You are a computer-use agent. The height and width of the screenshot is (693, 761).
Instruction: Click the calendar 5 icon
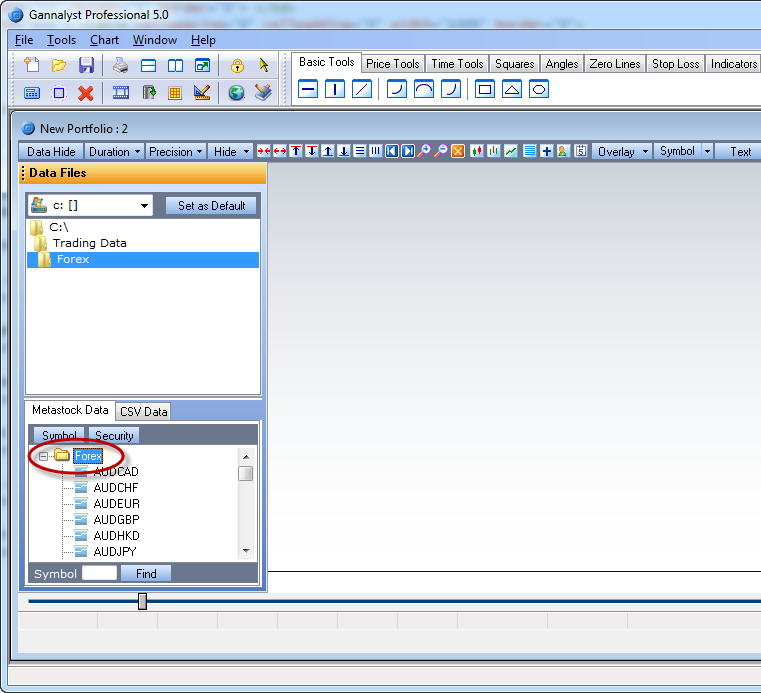(x=580, y=151)
